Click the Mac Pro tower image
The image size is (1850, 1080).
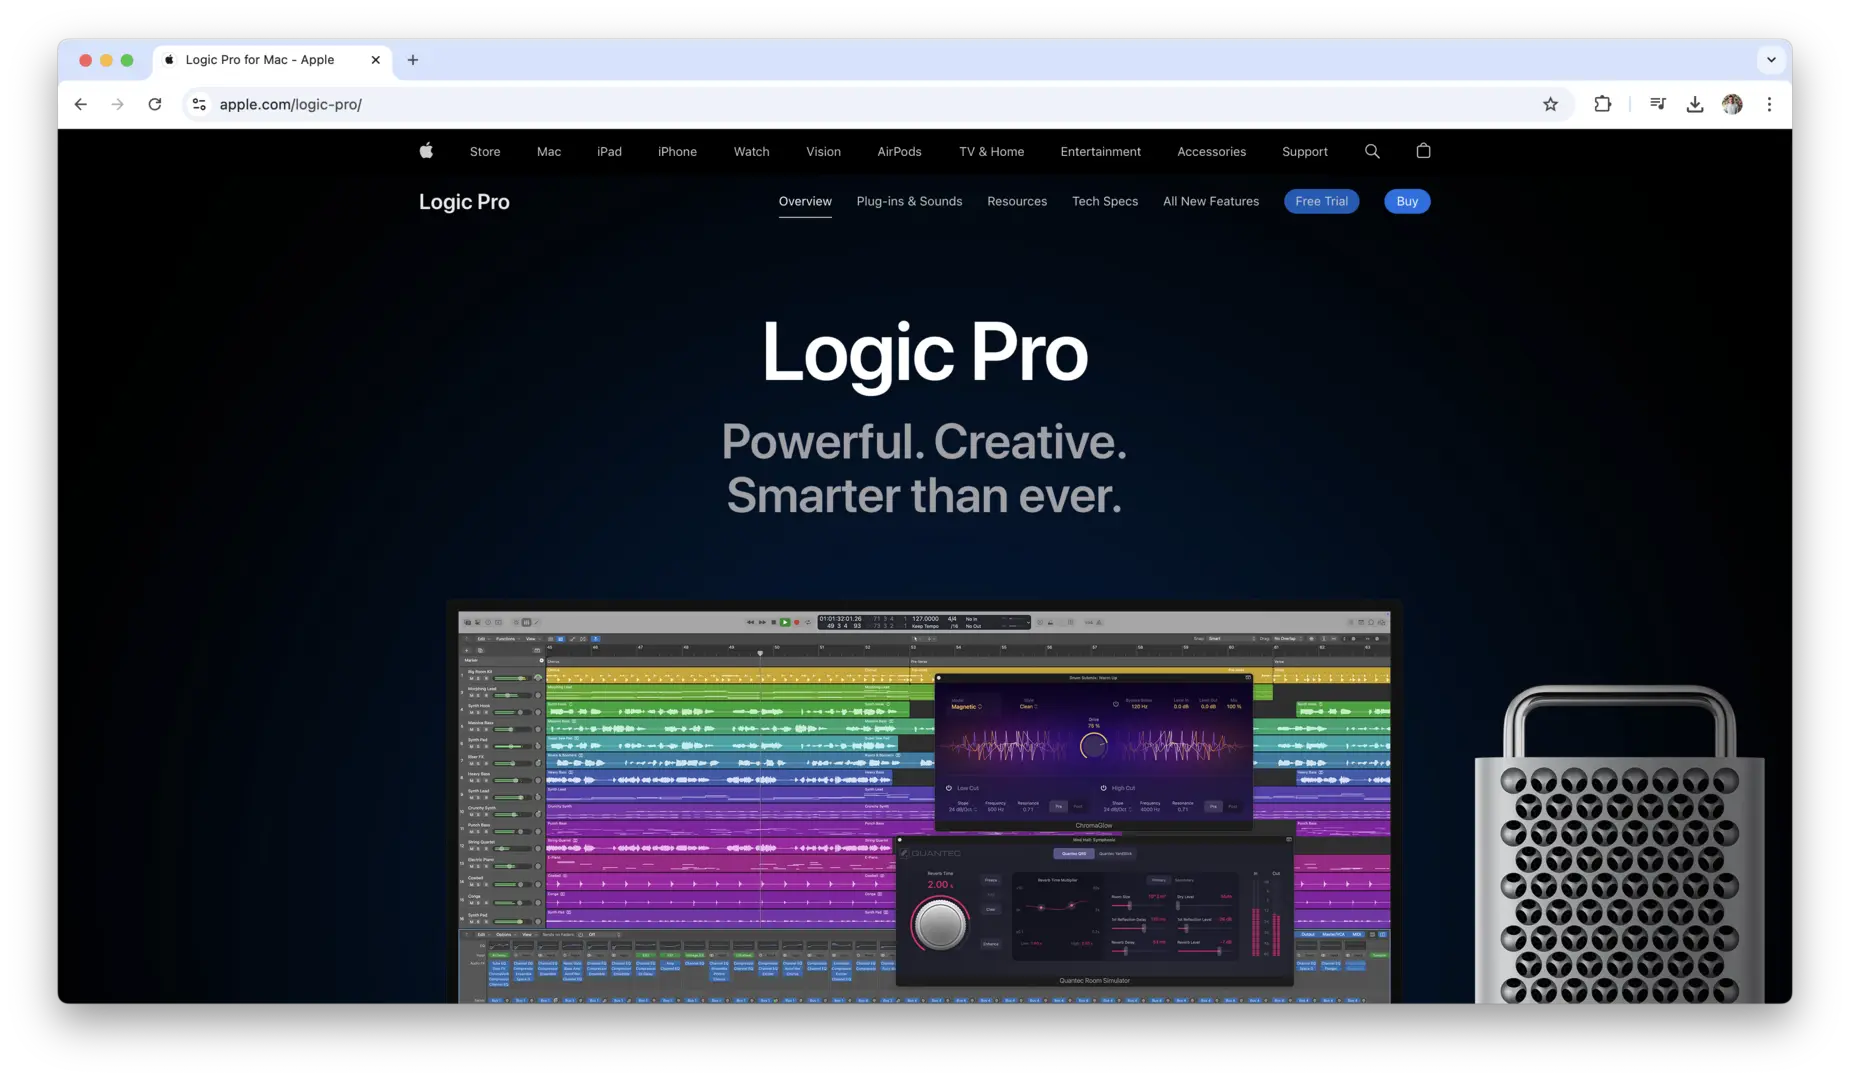pyautogui.click(x=1619, y=845)
